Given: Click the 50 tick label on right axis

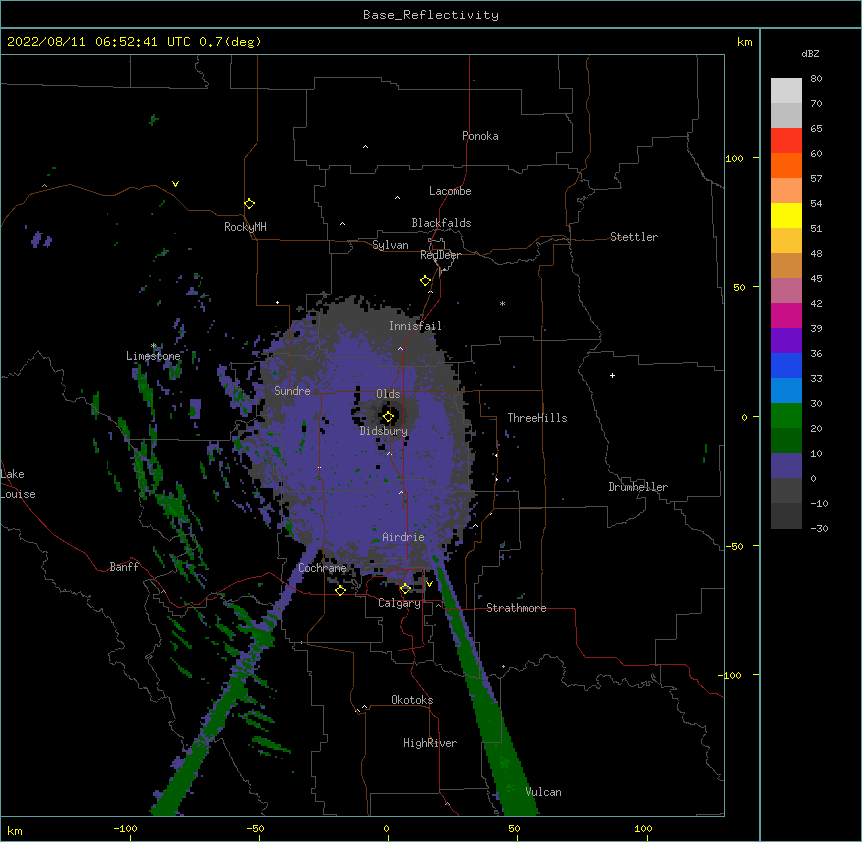Looking at the screenshot, I should [739, 287].
